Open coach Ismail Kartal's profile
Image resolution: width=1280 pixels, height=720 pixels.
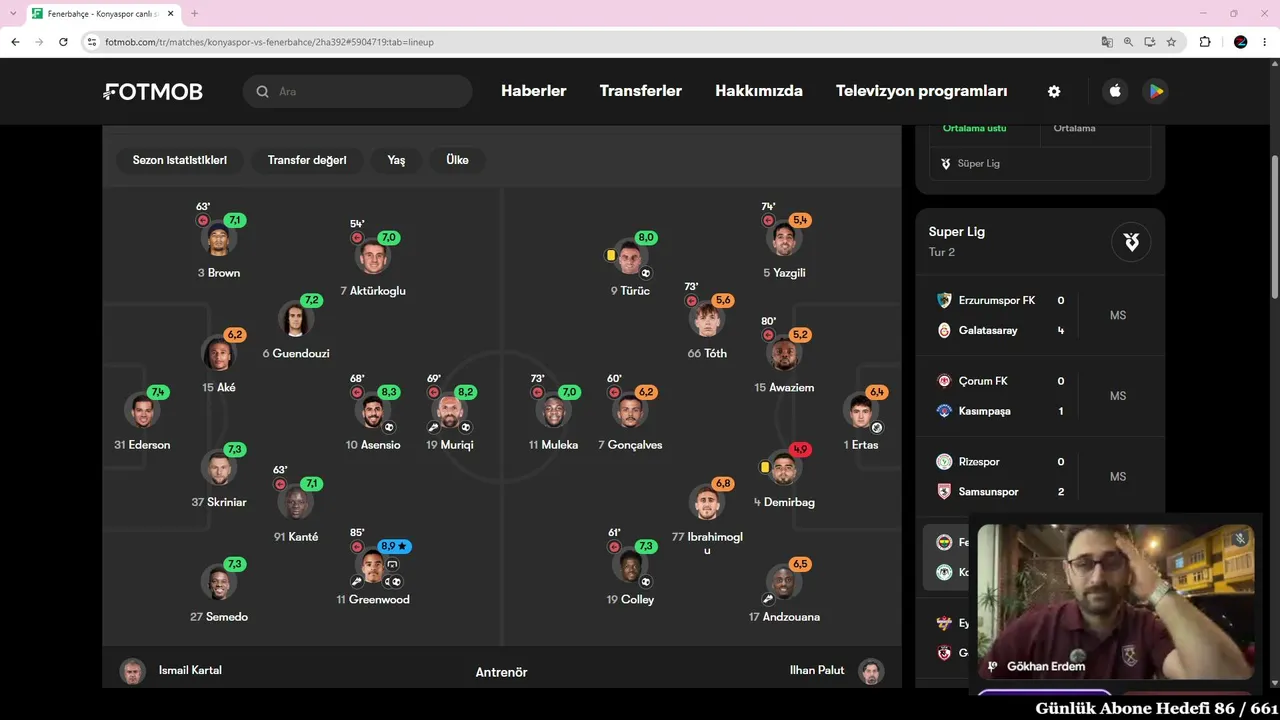point(171,671)
